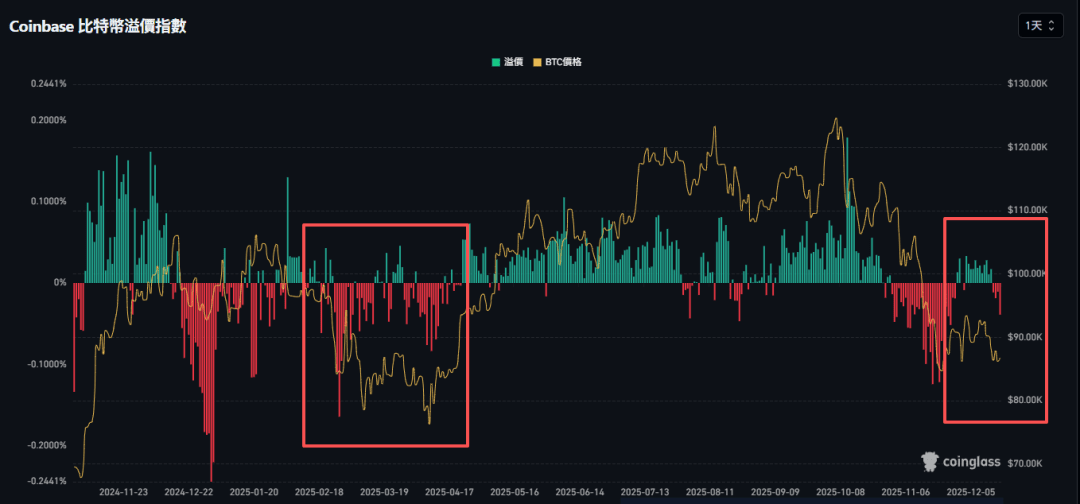The height and width of the screenshot is (504, 1080).
Task: Click the 2025-06-14 date label
Action: (x=579, y=492)
